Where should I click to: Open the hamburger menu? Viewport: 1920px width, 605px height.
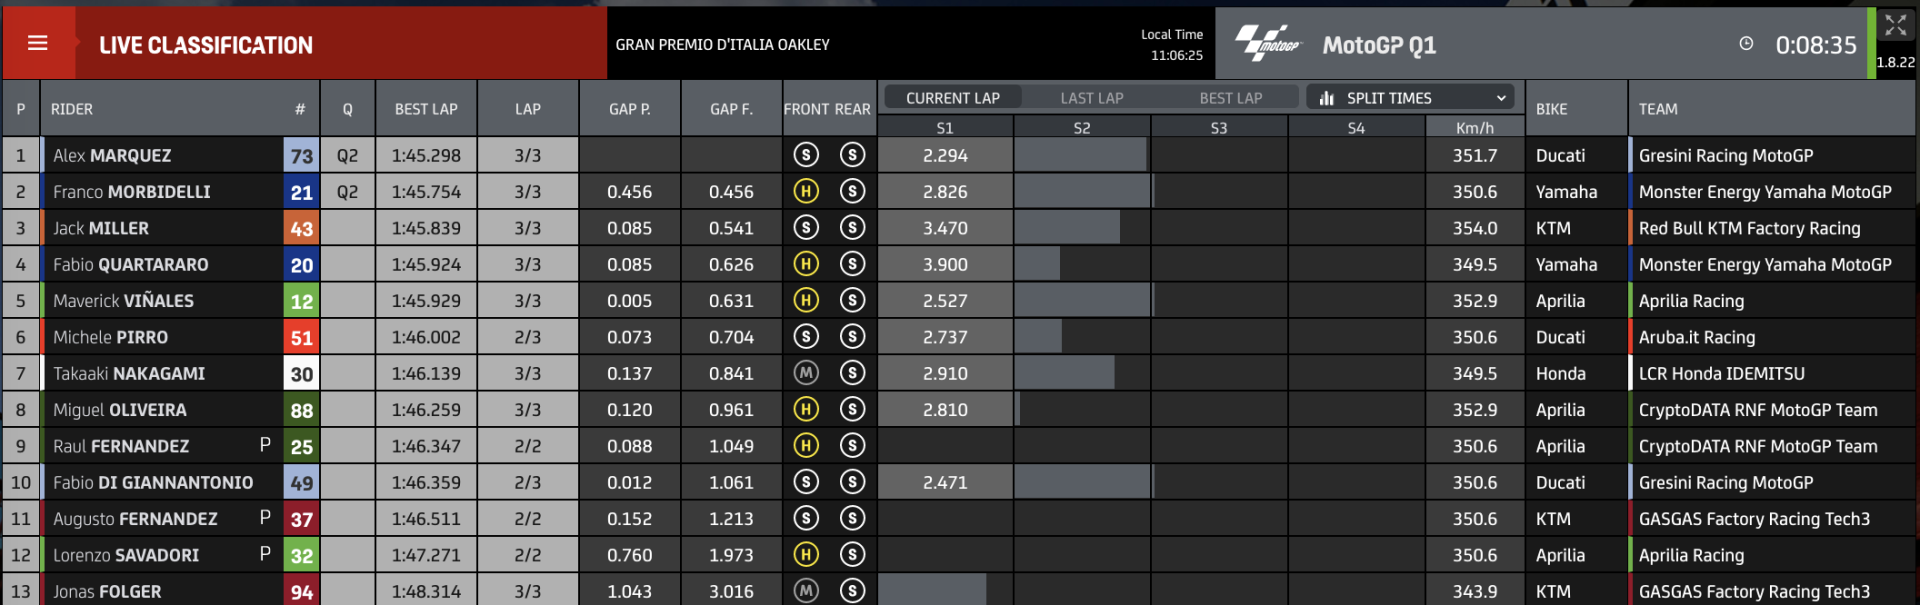coord(38,43)
